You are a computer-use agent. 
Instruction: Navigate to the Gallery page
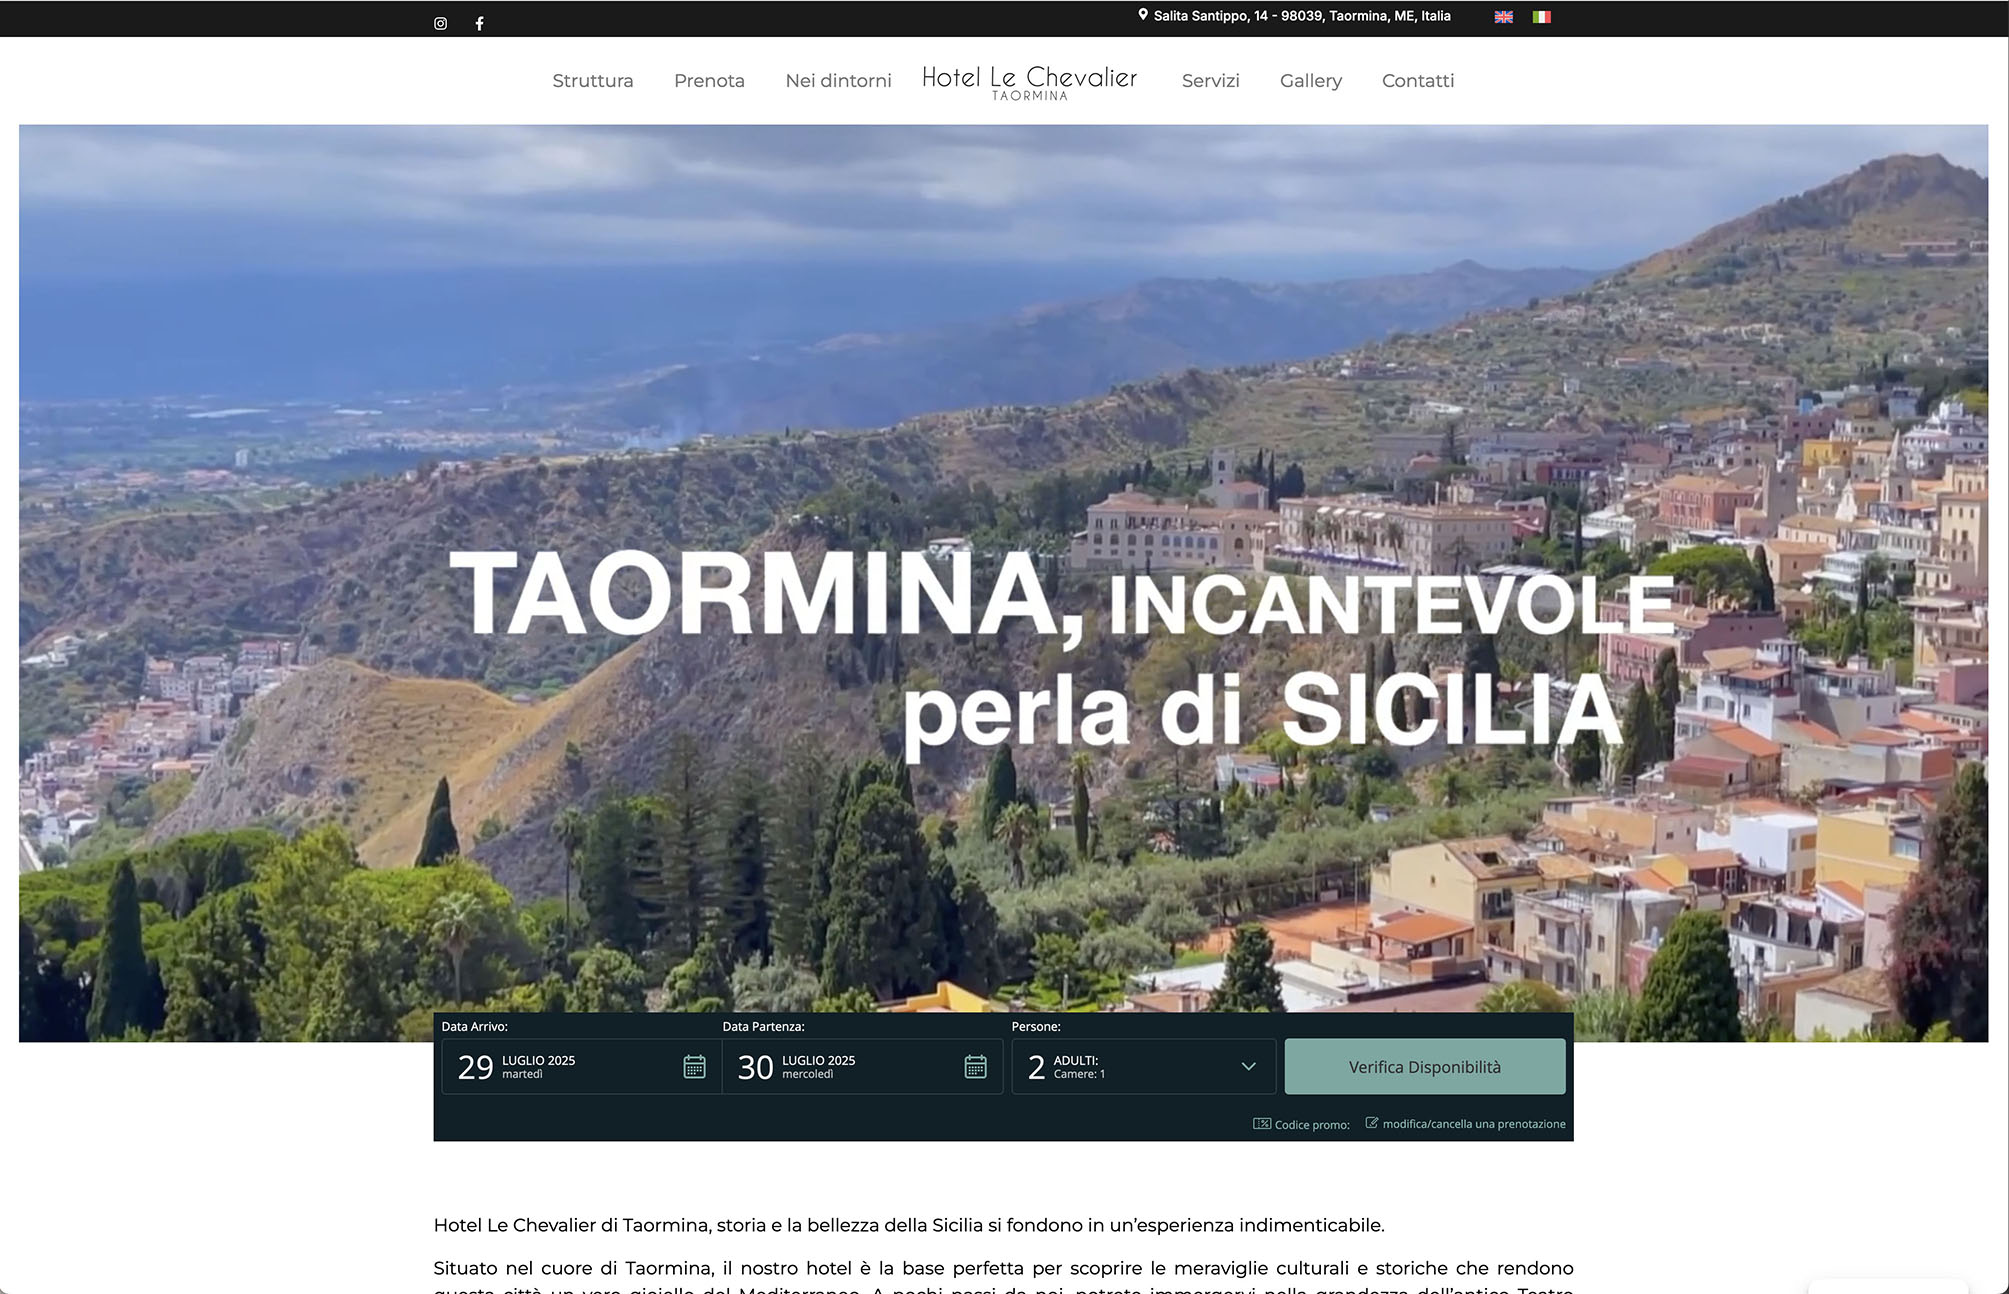[1310, 81]
